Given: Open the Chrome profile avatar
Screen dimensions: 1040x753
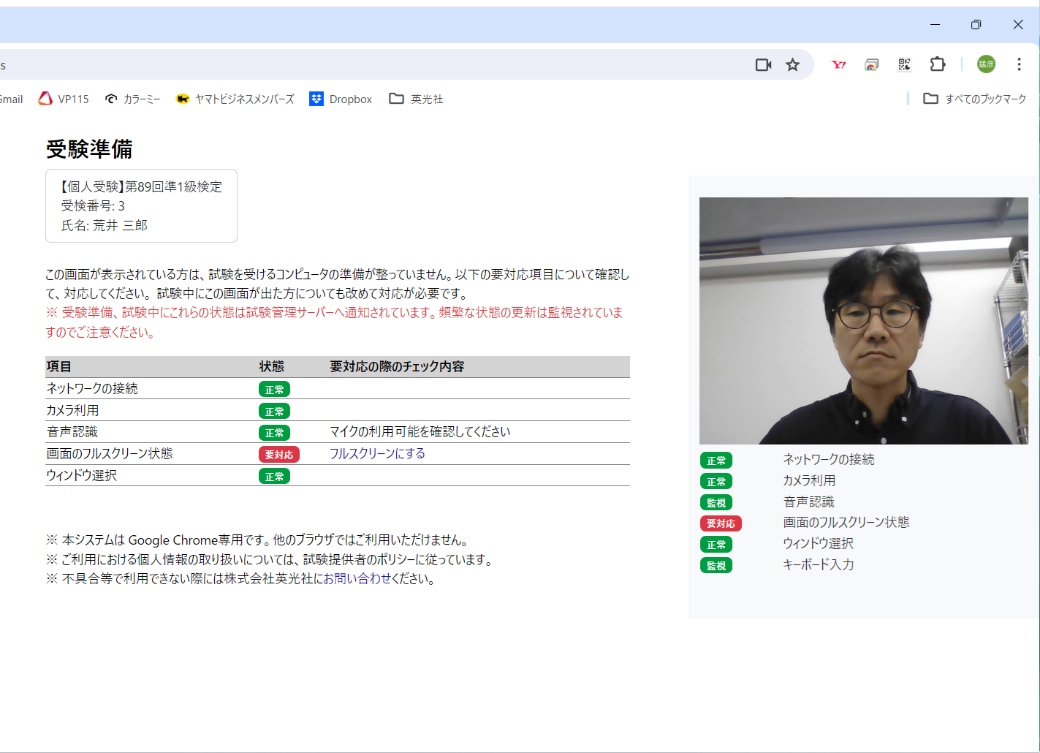Looking at the screenshot, I should (x=986, y=64).
